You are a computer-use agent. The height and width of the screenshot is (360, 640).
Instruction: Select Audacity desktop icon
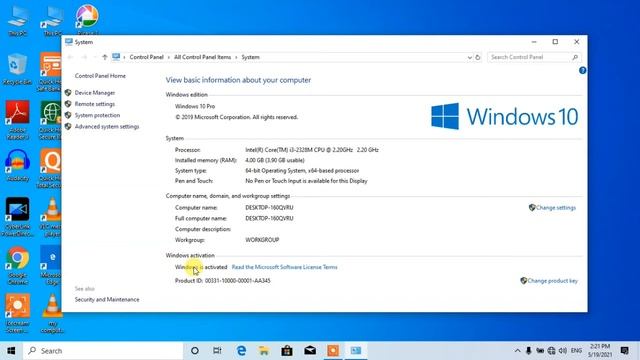pos(17,165)
